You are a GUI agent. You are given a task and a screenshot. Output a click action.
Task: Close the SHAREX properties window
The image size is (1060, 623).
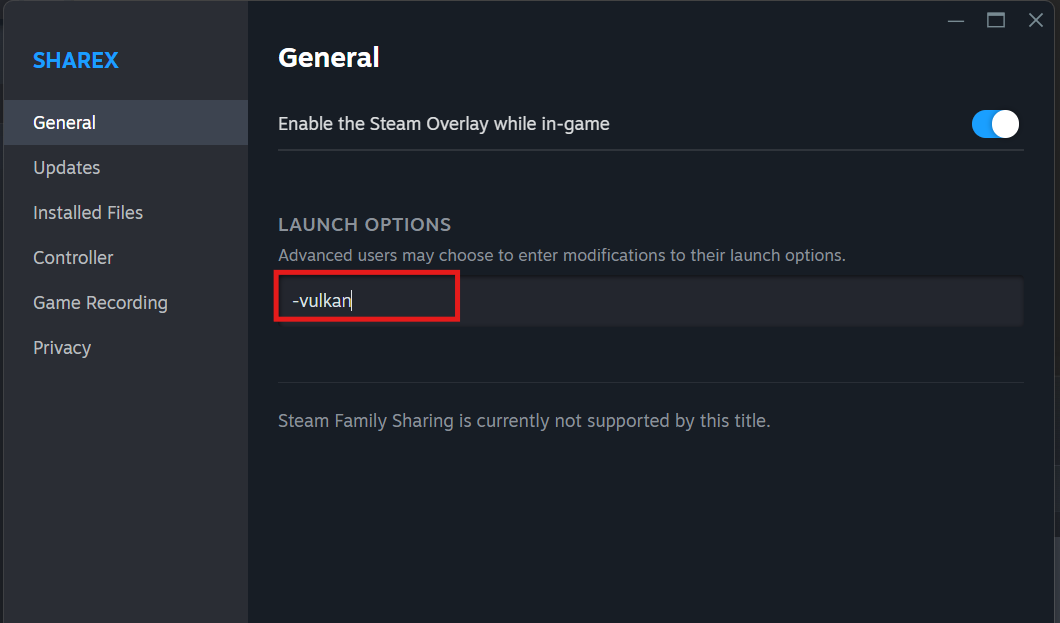1036,20
